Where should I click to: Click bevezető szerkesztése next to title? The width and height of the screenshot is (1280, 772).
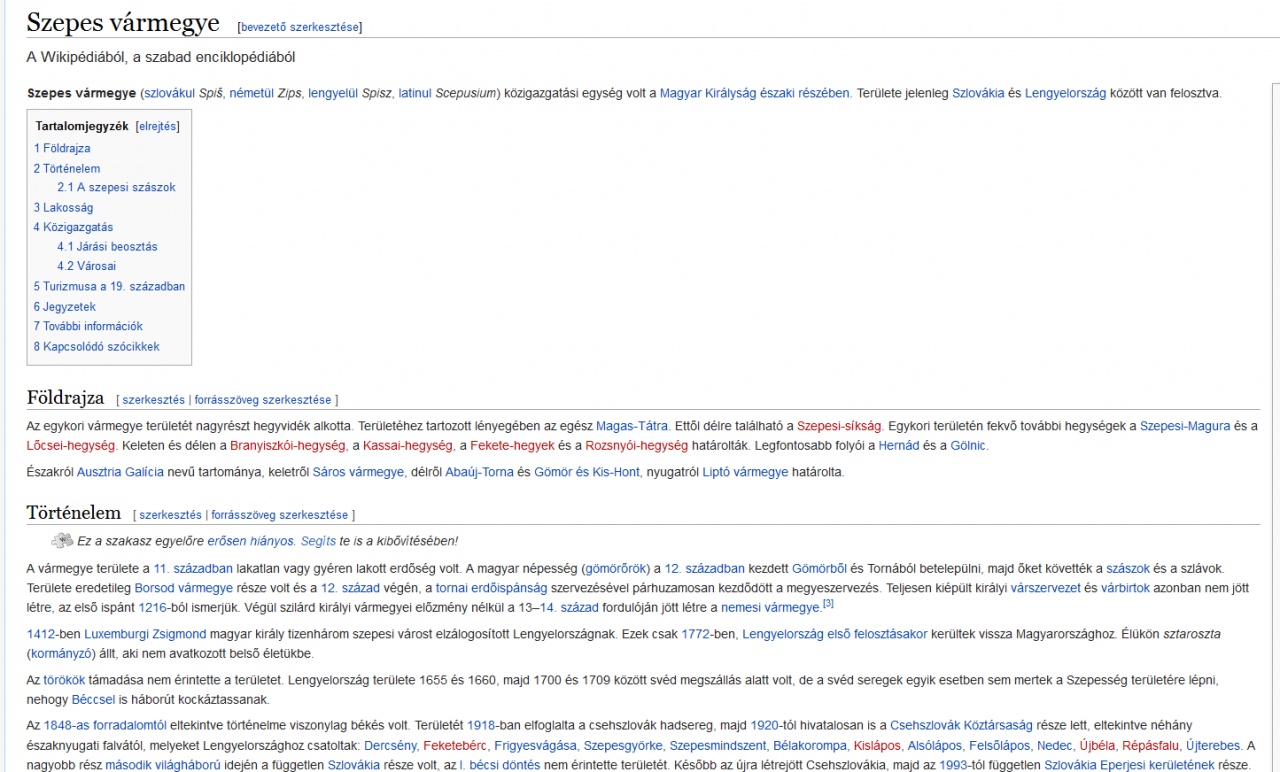[299, 27]
